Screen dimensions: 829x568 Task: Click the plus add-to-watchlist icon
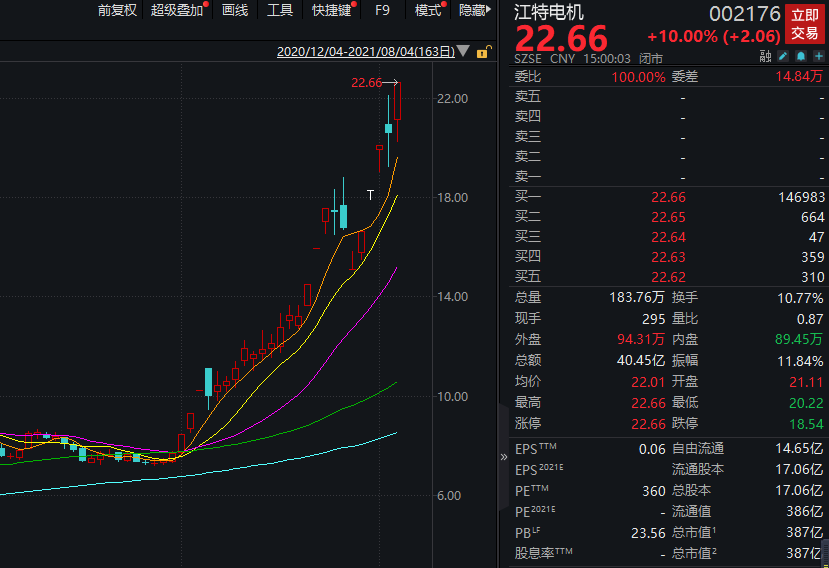point(818,57)
